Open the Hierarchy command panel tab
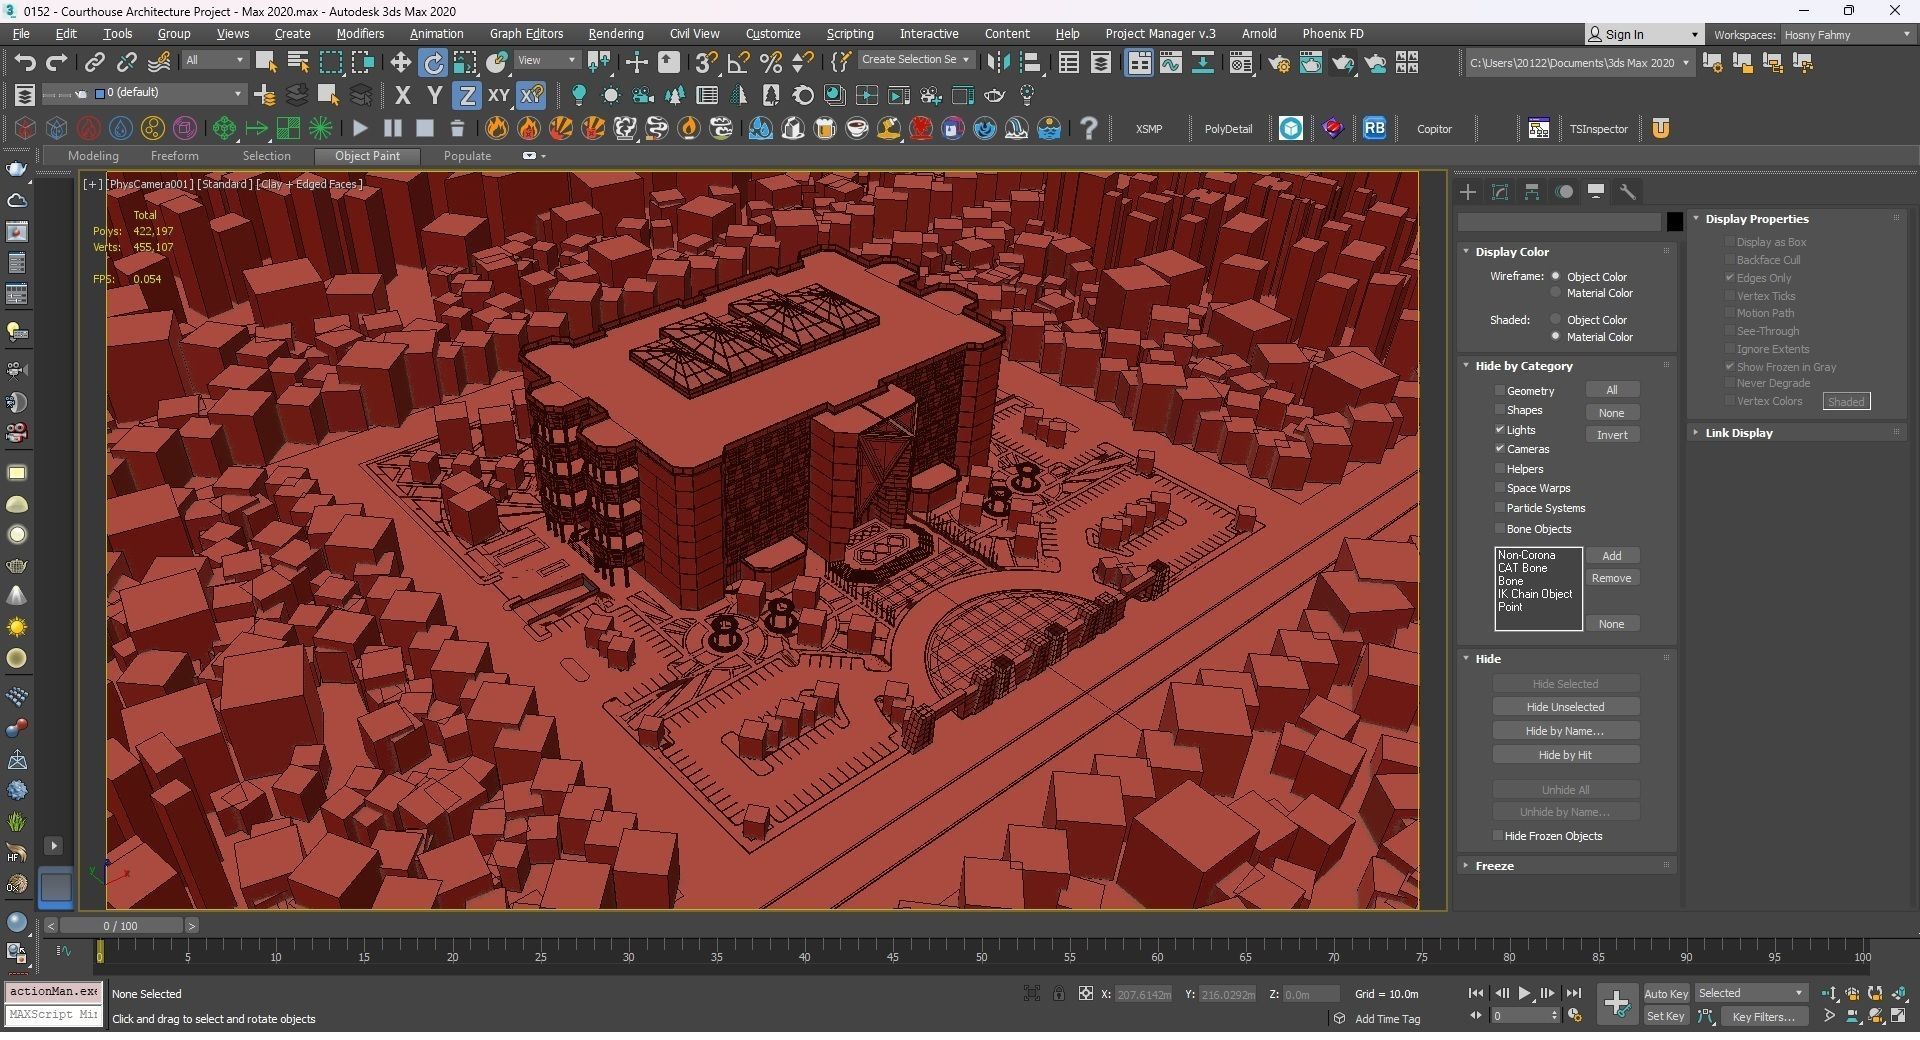 1532,191
